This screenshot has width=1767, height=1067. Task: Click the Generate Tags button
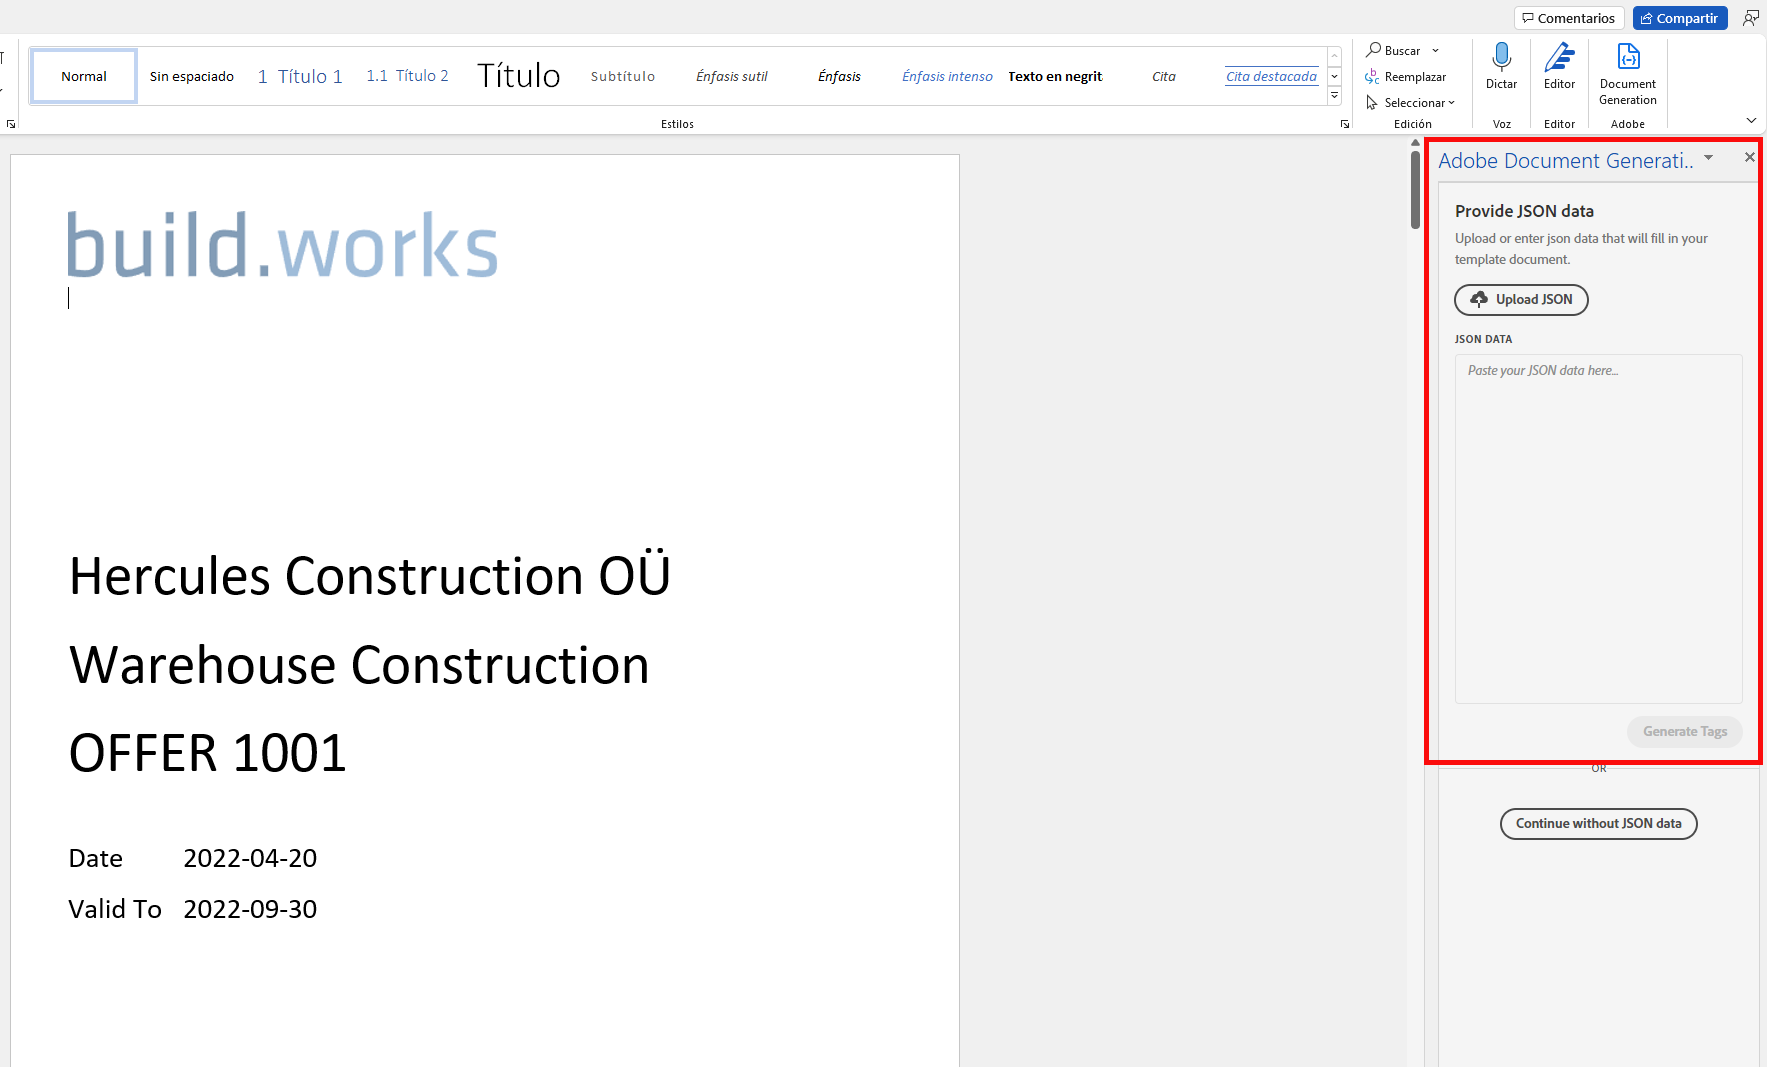tap(1685, 732)
